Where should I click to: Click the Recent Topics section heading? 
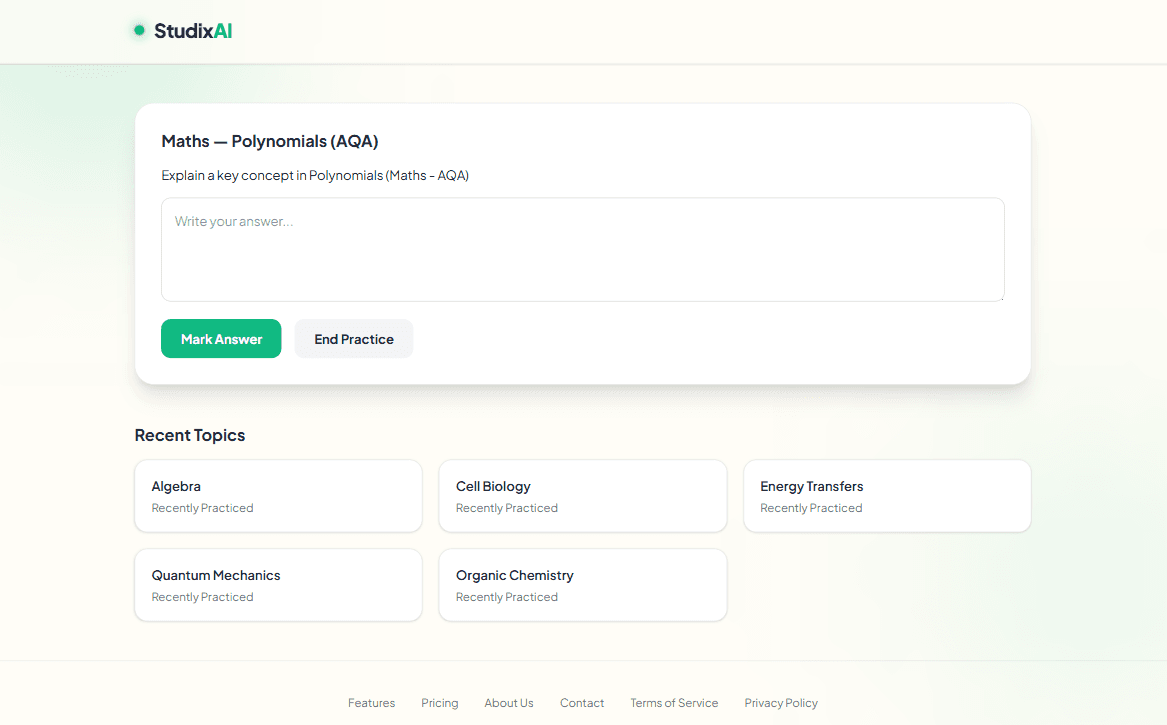[190, 435]
